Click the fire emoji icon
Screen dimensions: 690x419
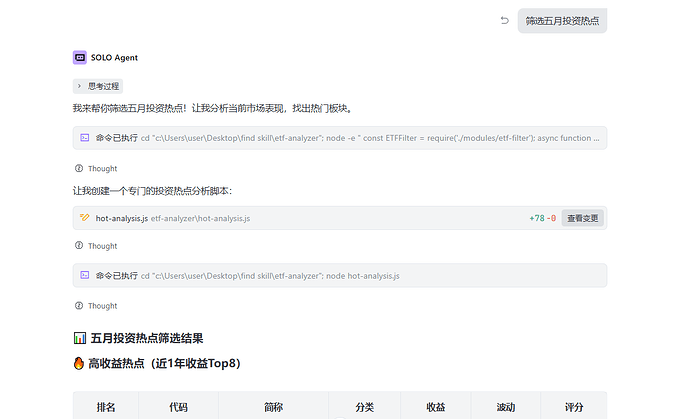click(x=79, y=363)
